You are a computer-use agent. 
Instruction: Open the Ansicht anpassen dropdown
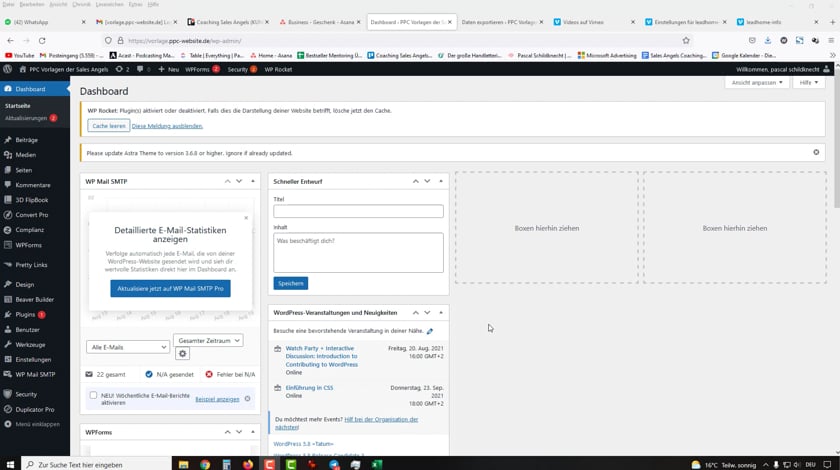(x=757, y=83)
